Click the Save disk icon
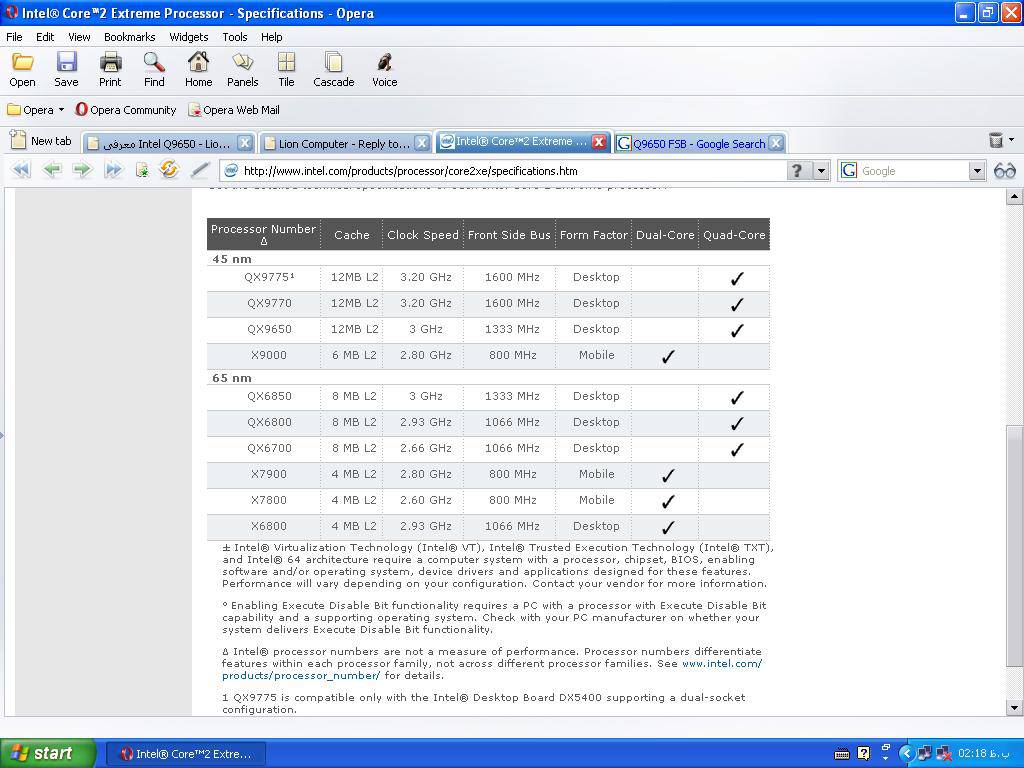Viewport: 1024px width, 768px height. tap(66, 70)
